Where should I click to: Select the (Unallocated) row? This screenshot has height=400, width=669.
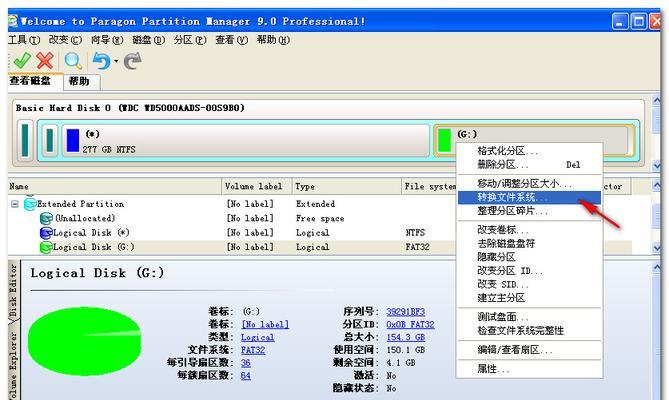[233, 218]
